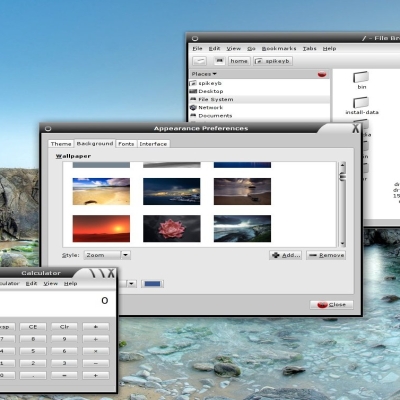Switch to the Theme tab

coord(61,144)
